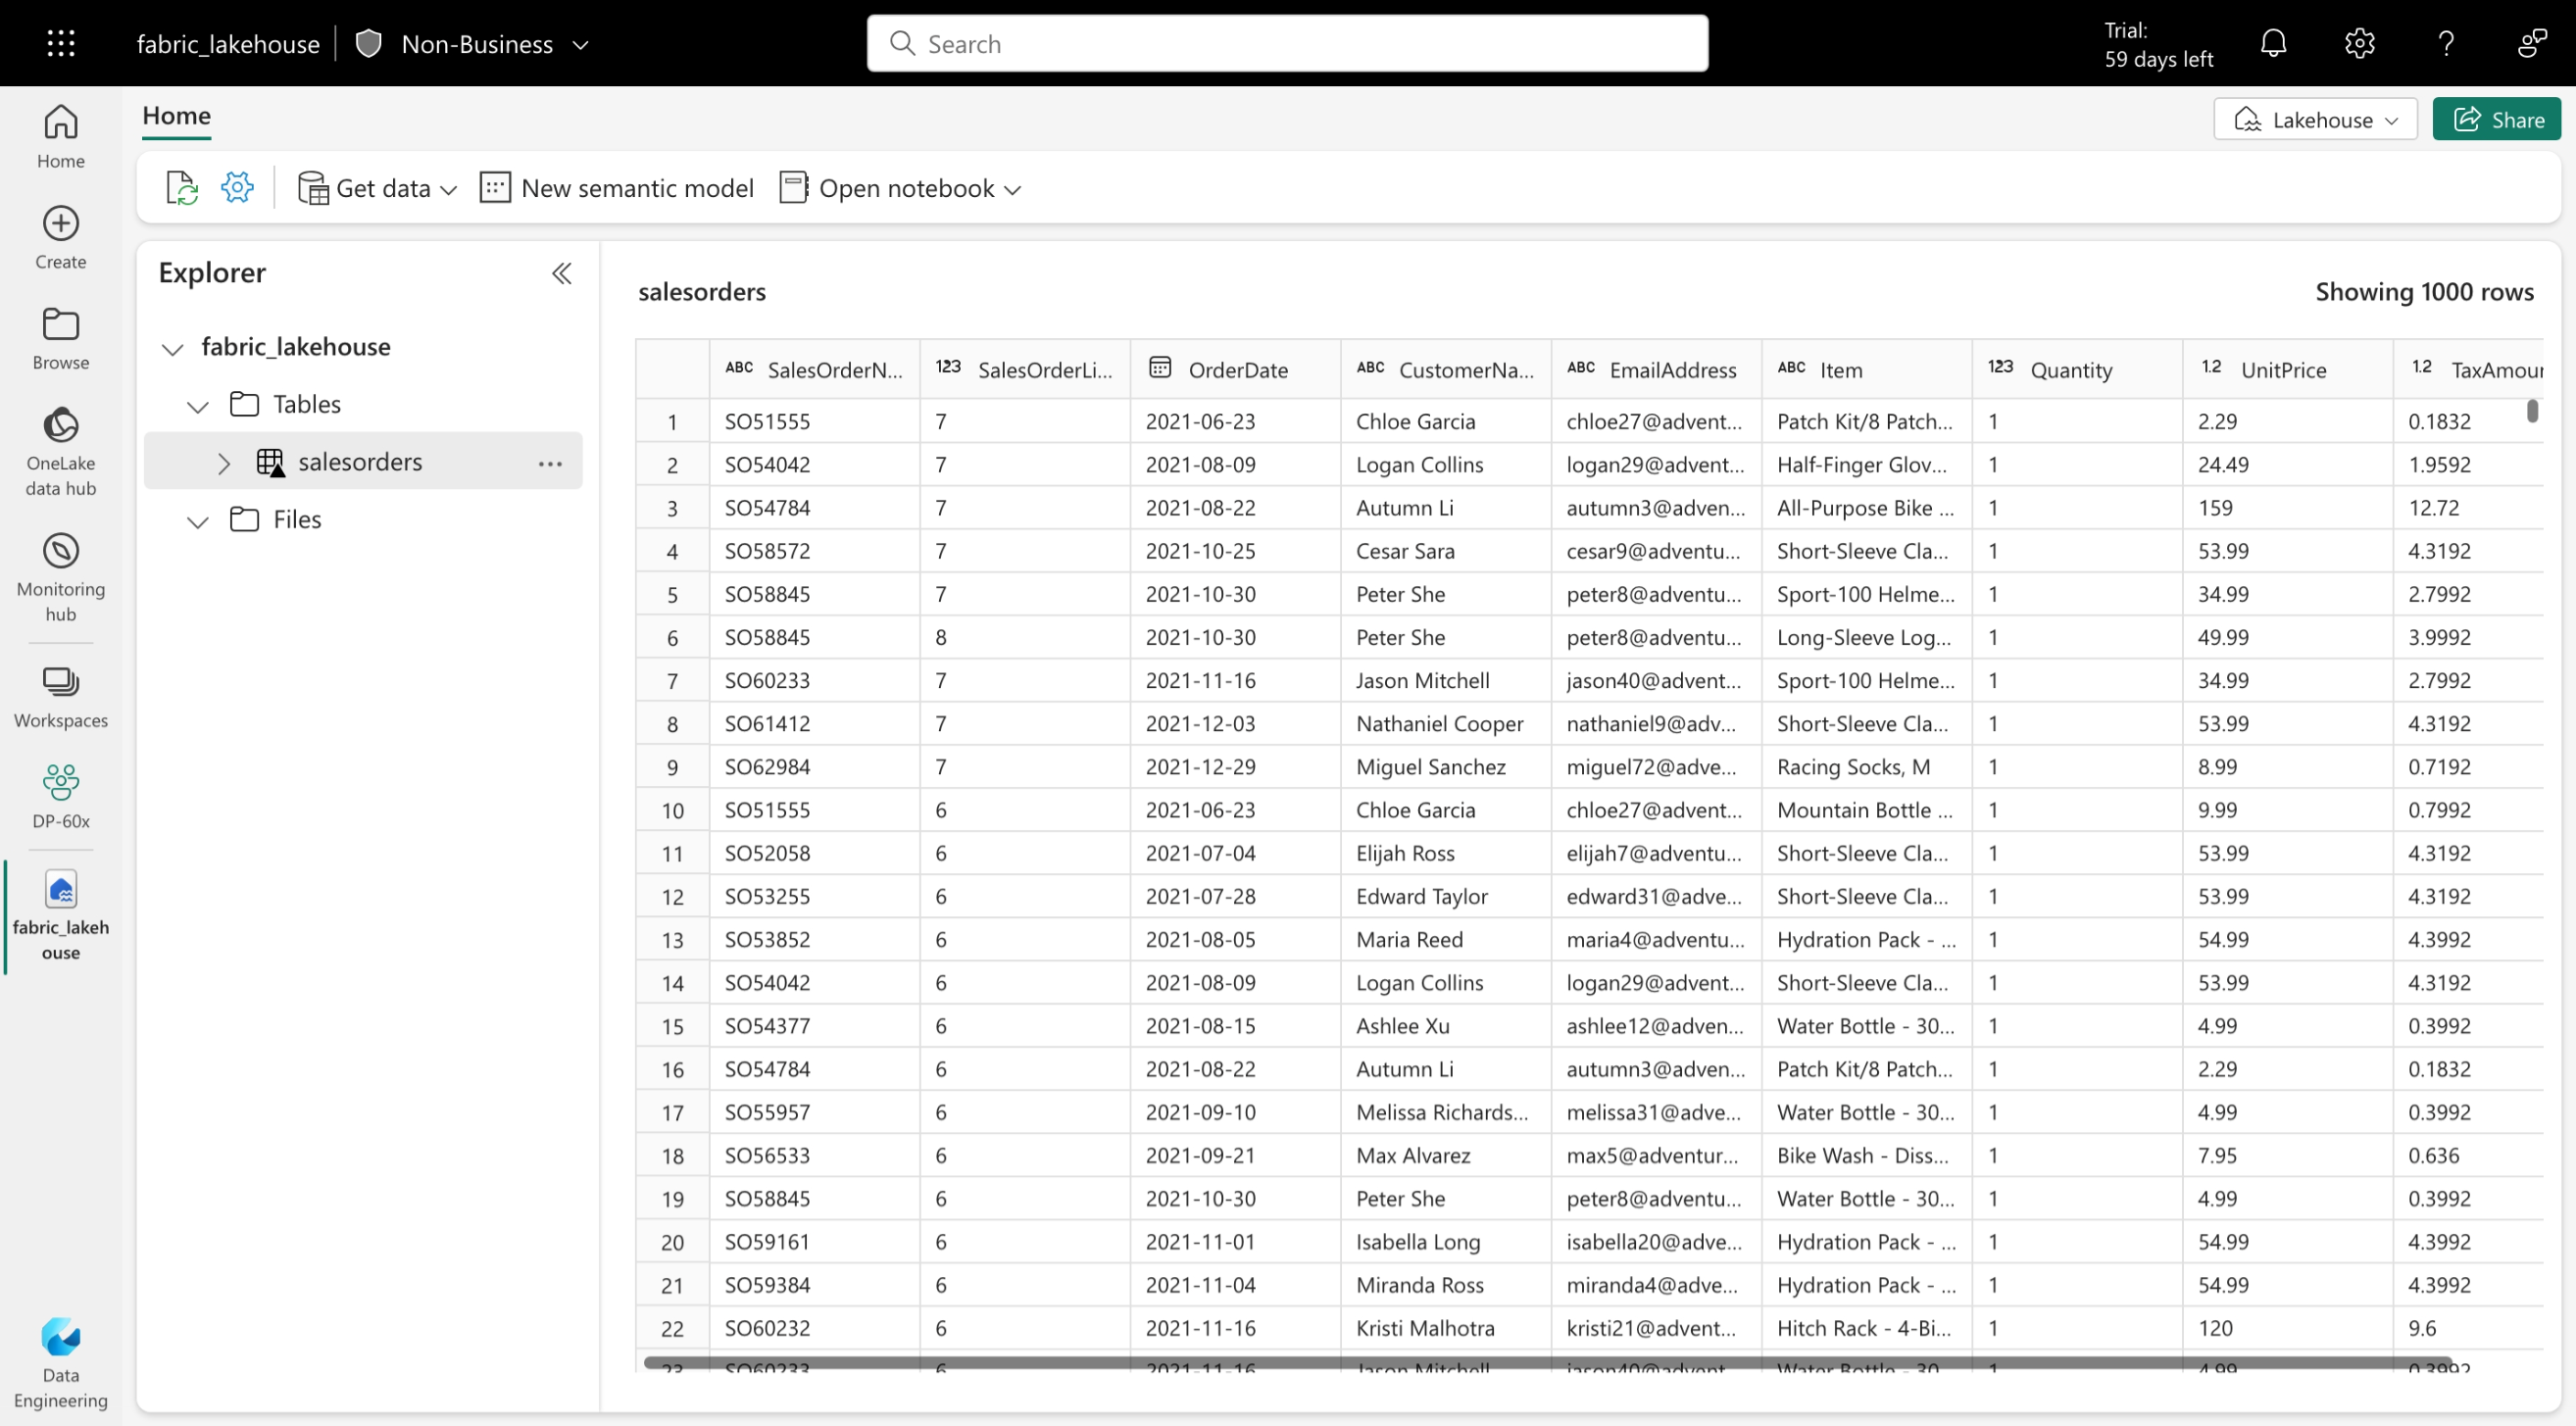Click the salesorders table item
This screenshot has width=2576, height=1426.
coord(358,460)
